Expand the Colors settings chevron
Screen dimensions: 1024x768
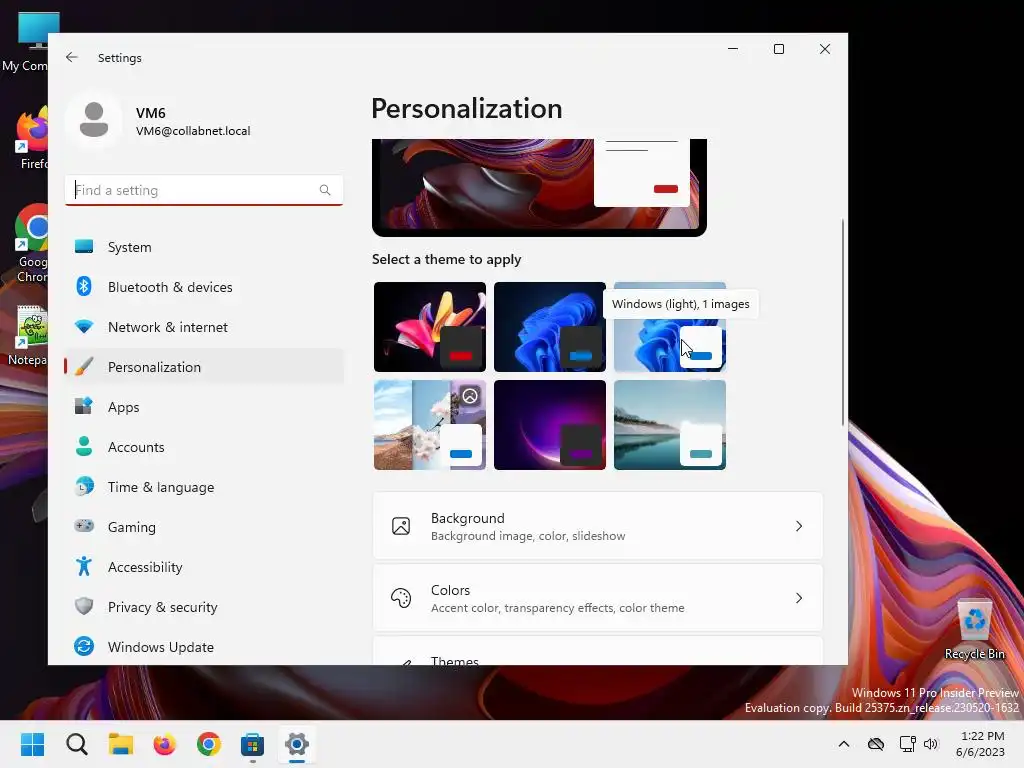point(799,598)
